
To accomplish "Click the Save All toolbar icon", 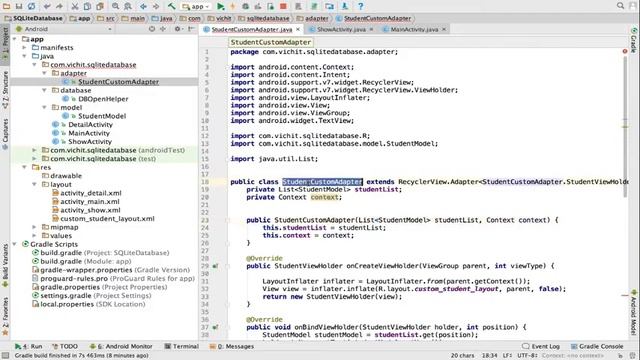I will point(19,6).
